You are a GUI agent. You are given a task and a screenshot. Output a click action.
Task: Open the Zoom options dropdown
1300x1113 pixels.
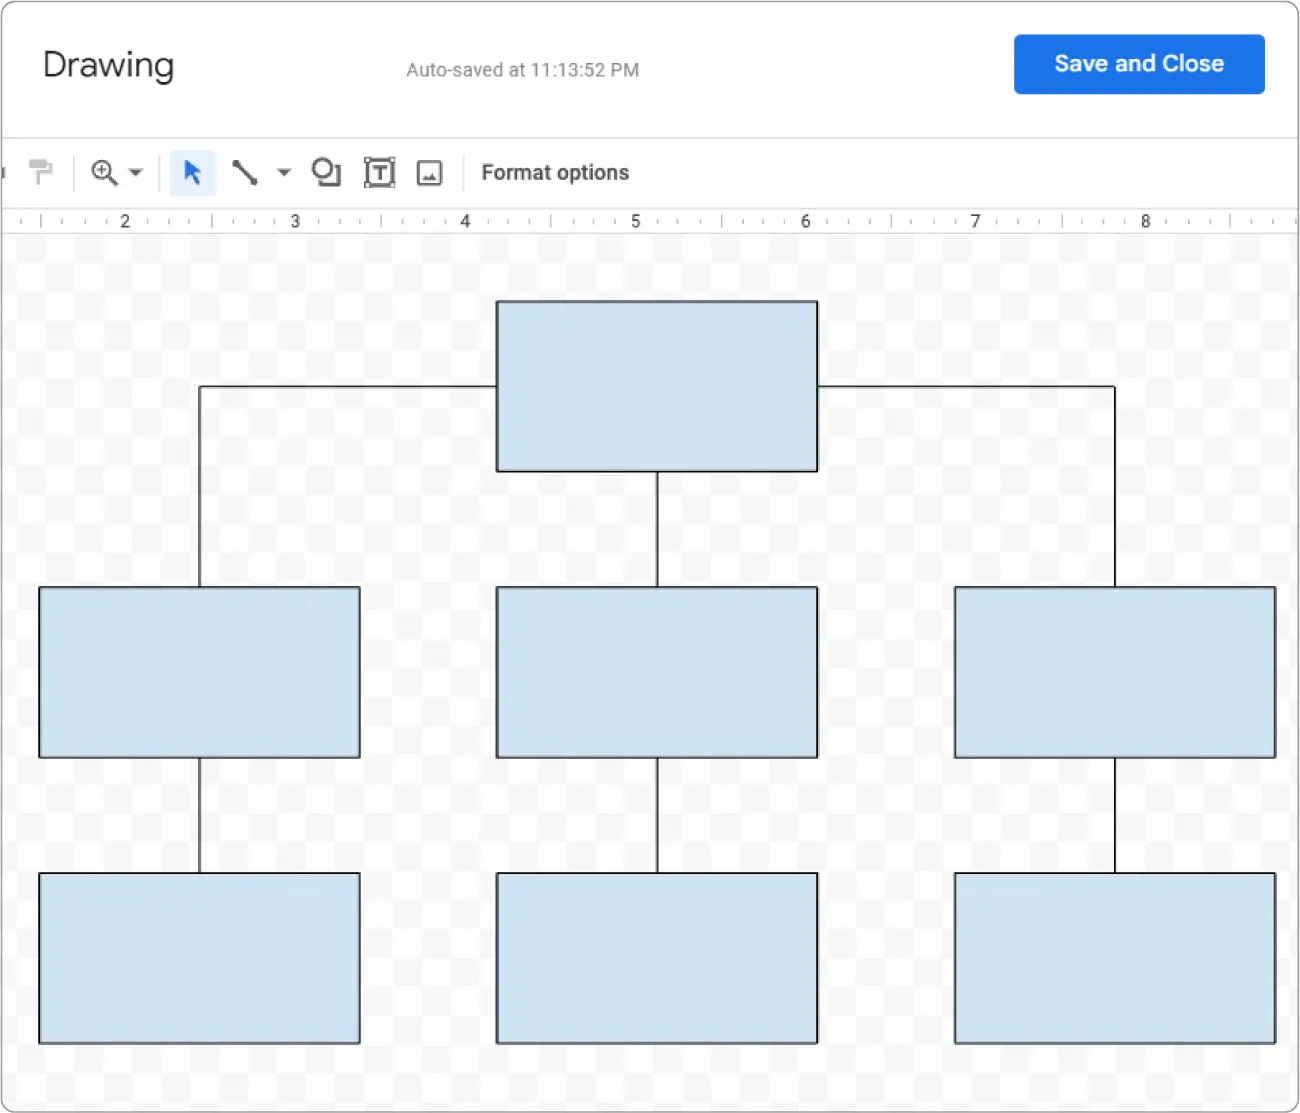137,172
